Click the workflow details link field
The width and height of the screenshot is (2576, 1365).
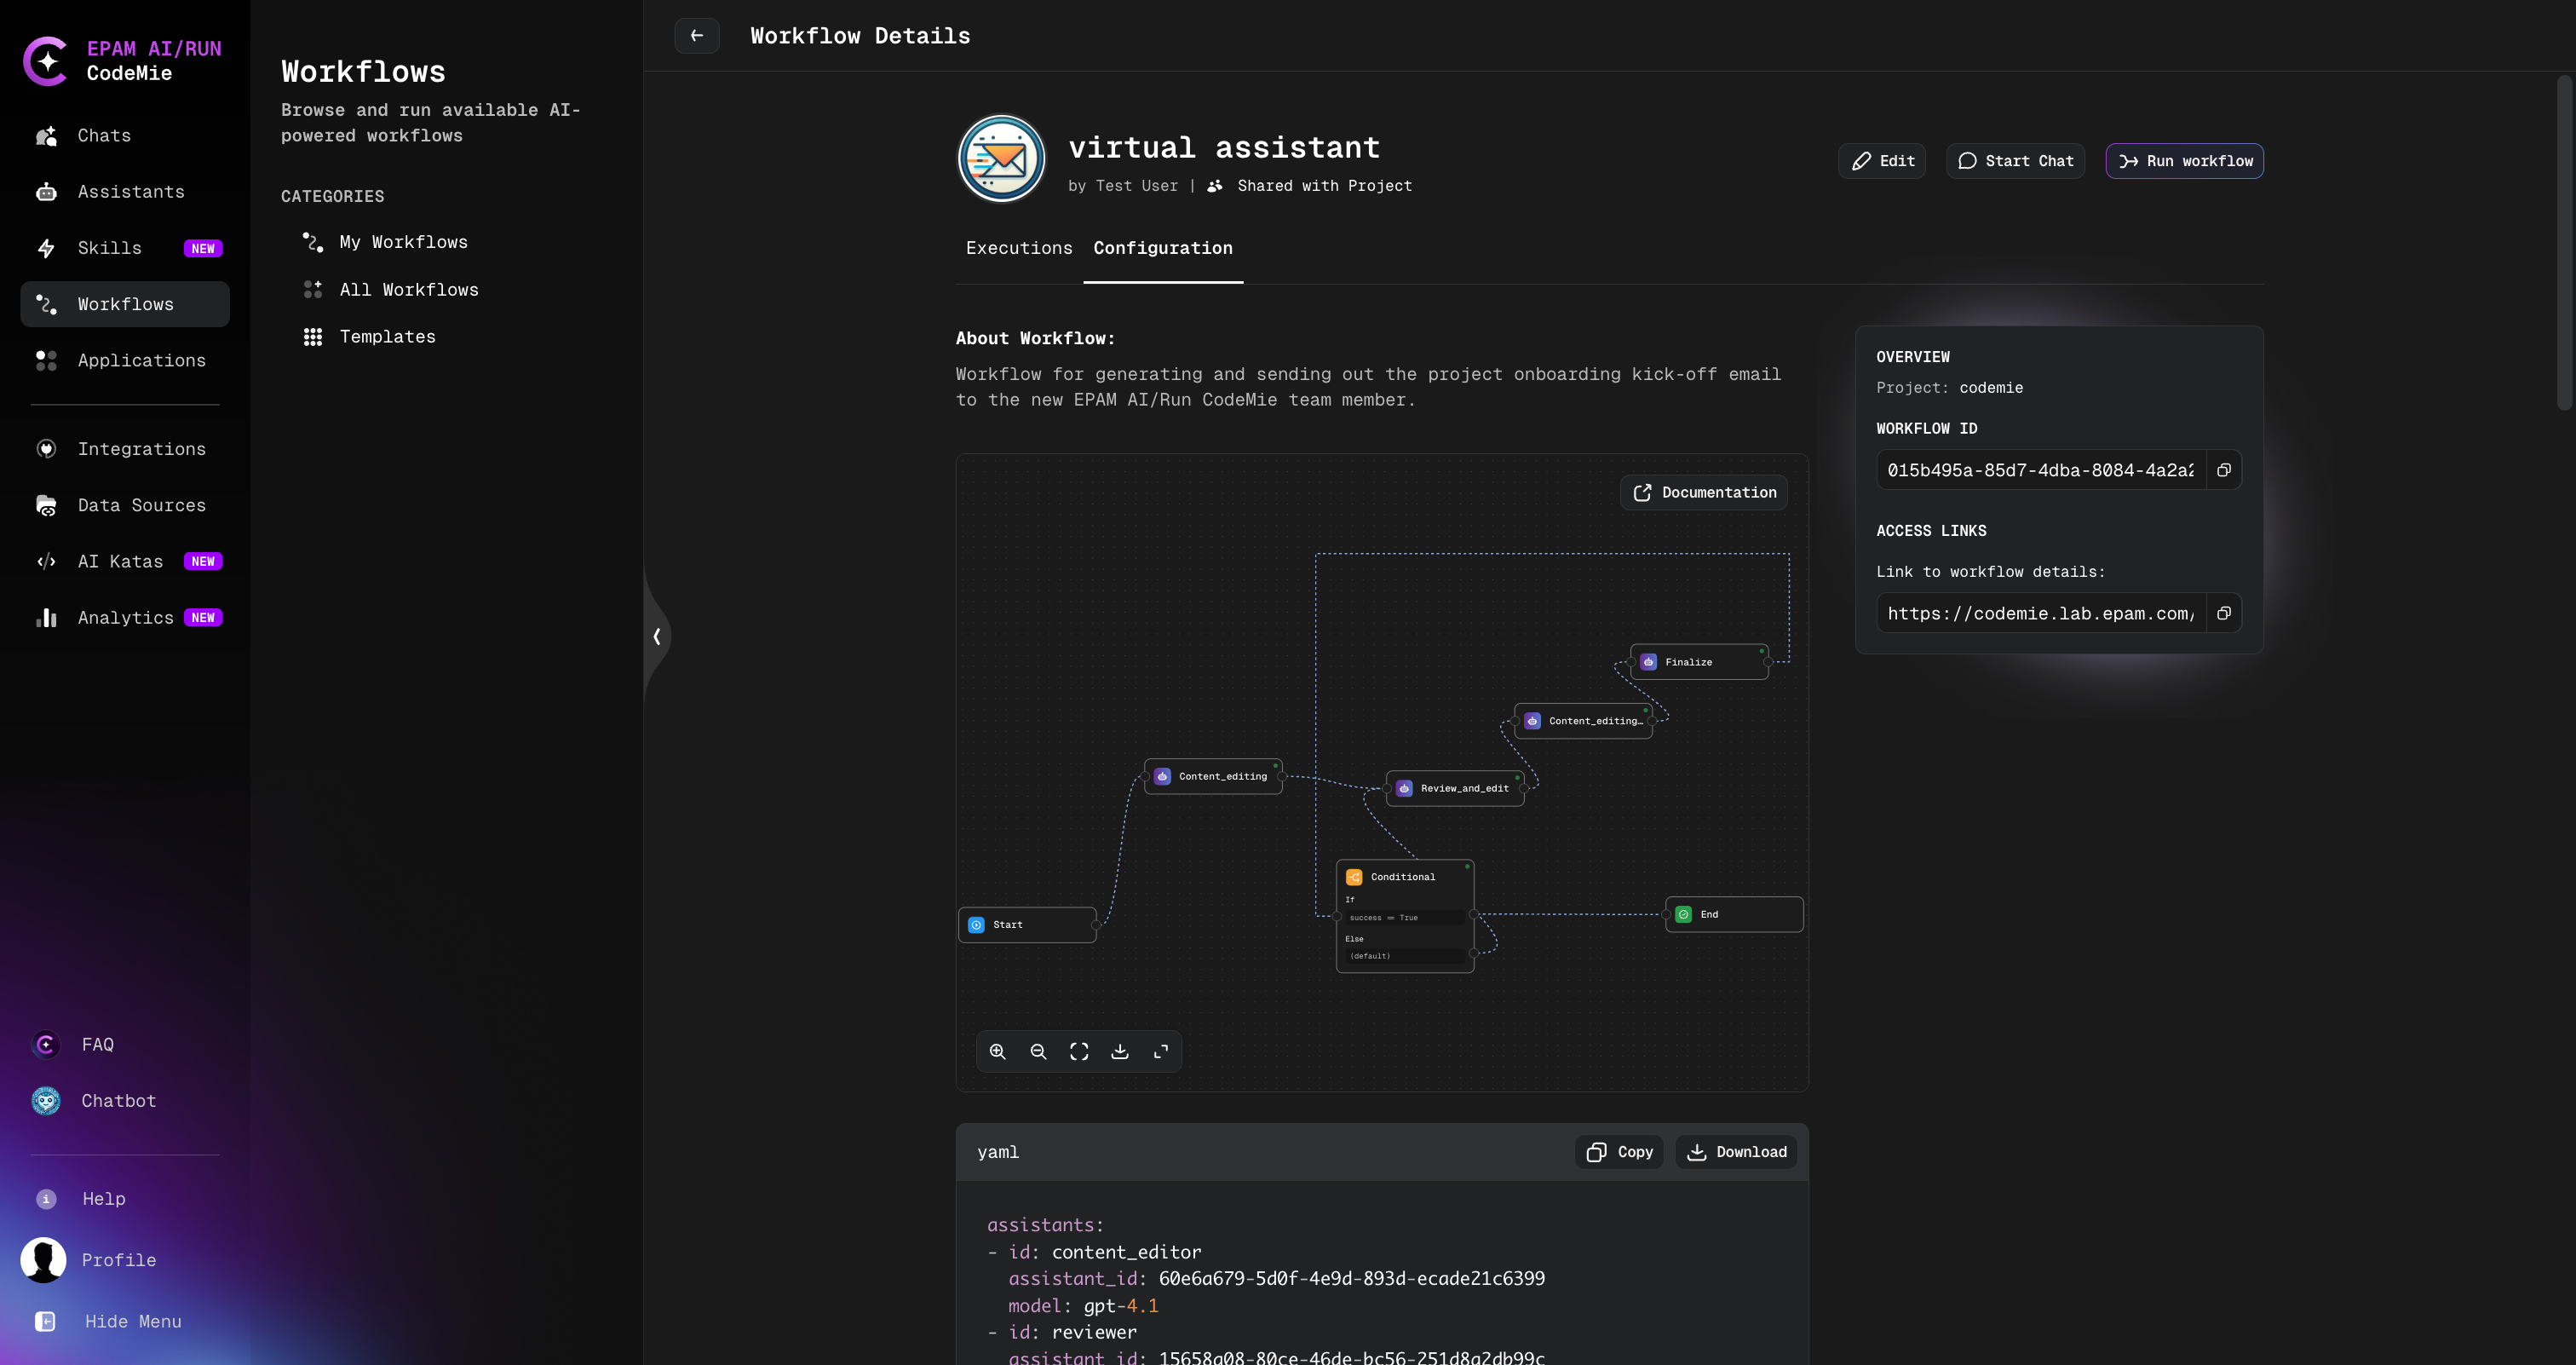tap(2041, 613)
